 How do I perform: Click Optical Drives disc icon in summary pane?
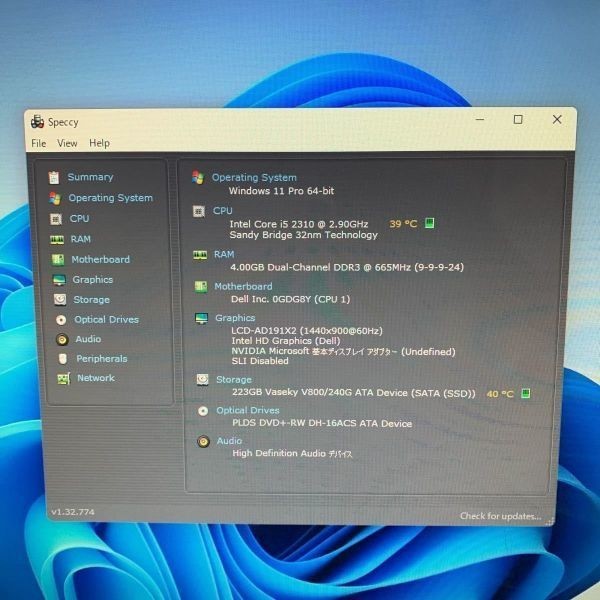point(203,411)
